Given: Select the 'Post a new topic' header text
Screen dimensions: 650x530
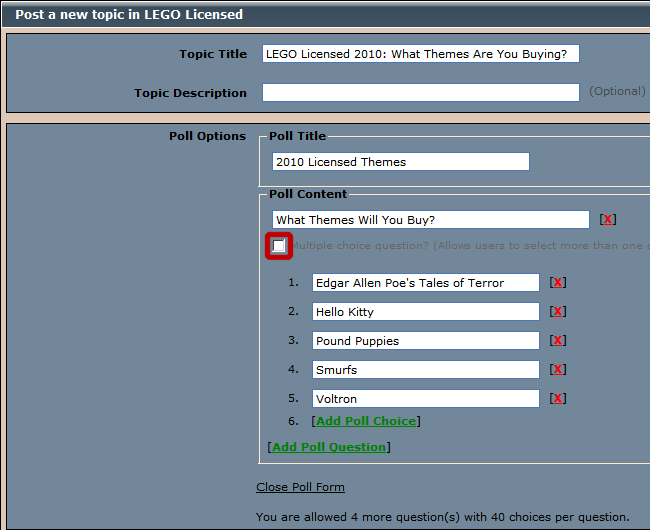Looking at the screenshot, I should (x=129, y=15).
